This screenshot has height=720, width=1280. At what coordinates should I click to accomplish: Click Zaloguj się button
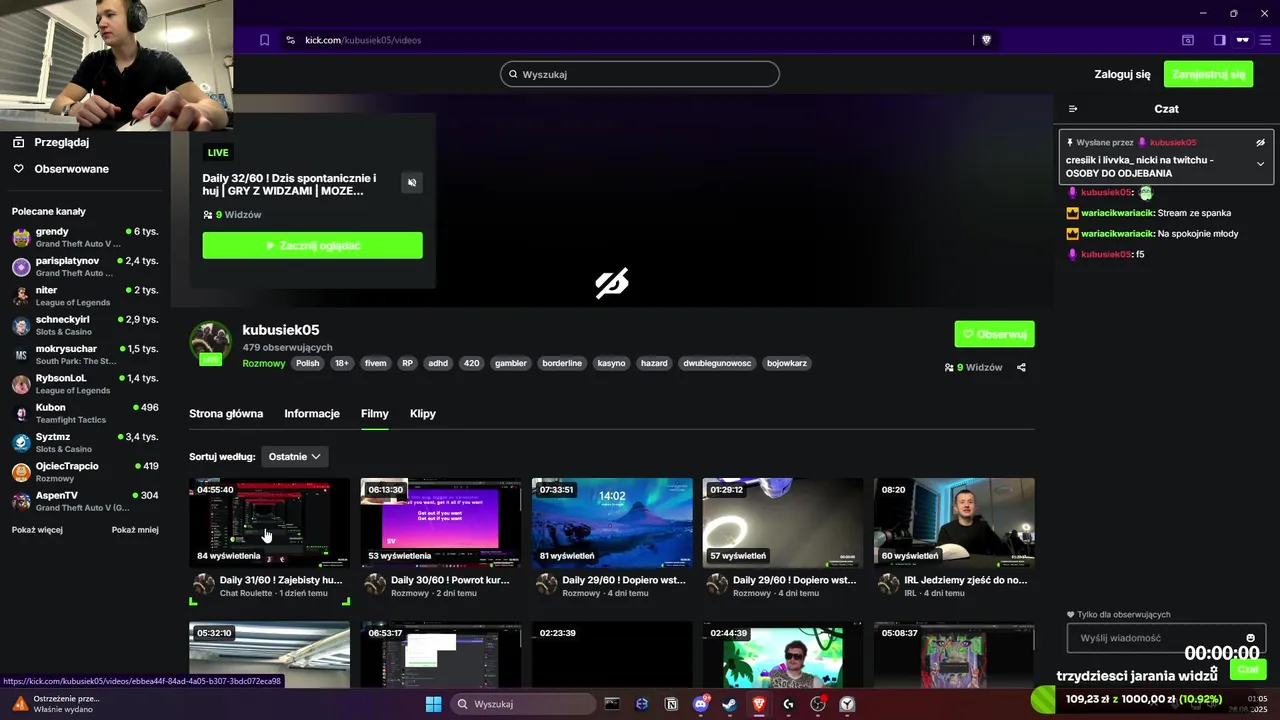[x=1122, y=74]
